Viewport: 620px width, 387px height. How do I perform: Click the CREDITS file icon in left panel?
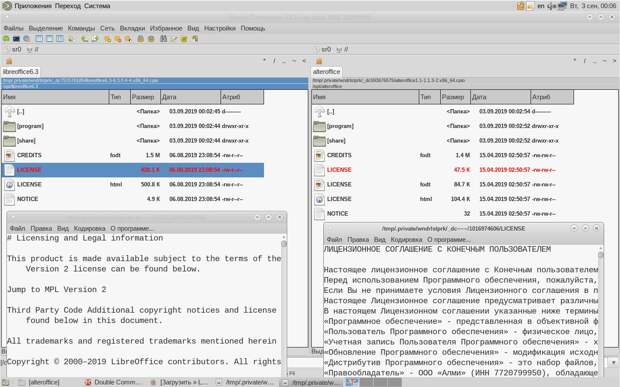click(x=9, y=155)
